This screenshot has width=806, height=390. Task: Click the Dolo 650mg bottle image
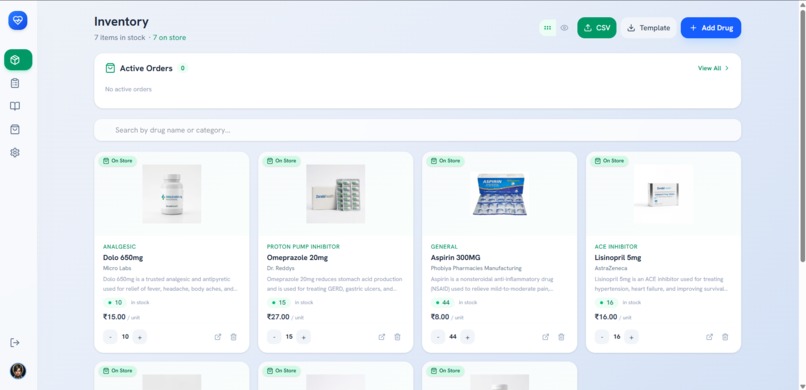pos(172,194)
